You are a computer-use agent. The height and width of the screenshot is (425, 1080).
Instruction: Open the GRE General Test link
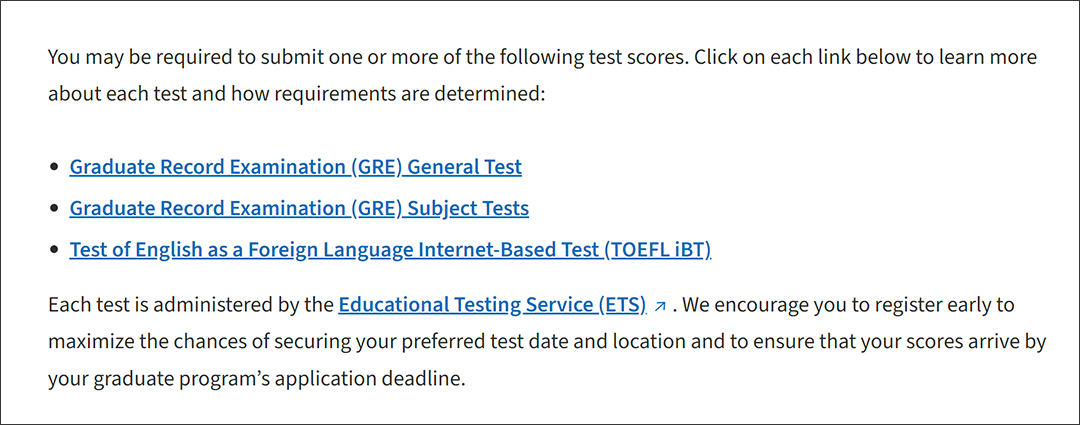(x=295, y=167)
